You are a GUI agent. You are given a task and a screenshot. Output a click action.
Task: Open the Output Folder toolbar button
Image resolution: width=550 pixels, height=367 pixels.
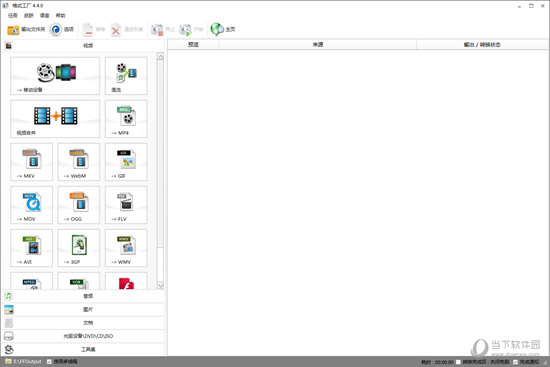click(26, 29)
